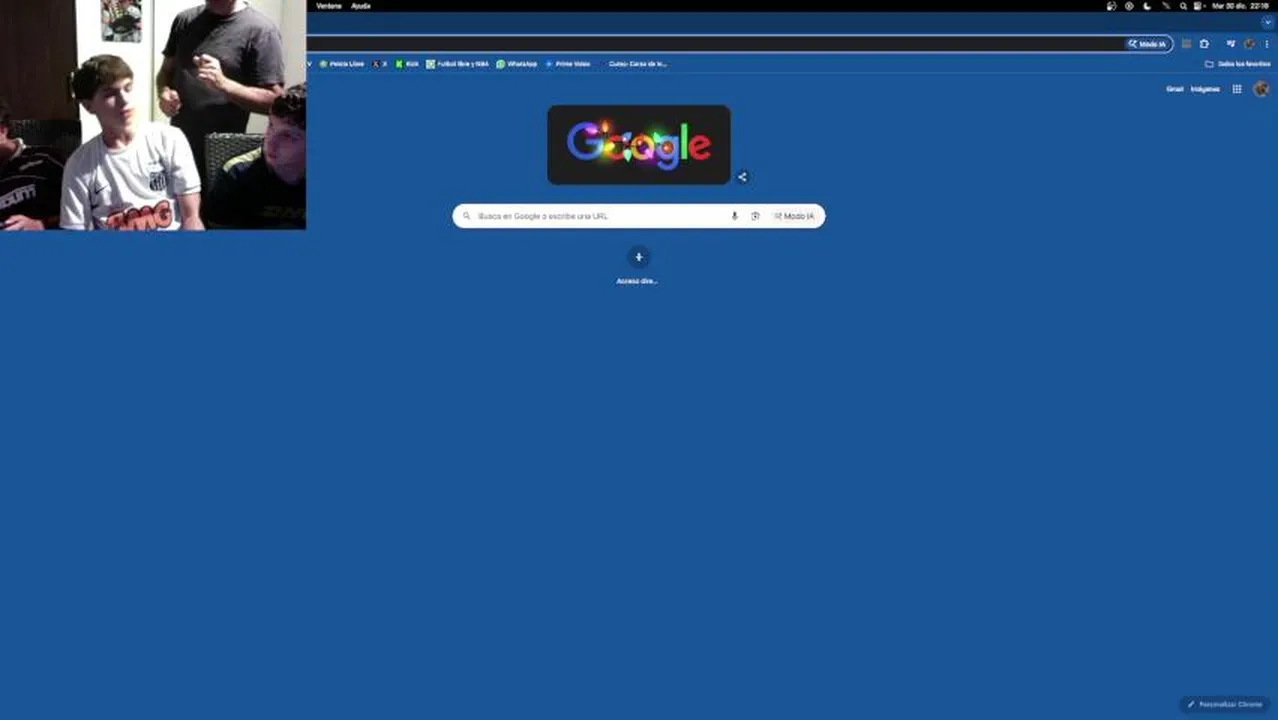Click the date and time in the menu bar
Viewport: 1278px width, 720px height.
[1240, 6]
